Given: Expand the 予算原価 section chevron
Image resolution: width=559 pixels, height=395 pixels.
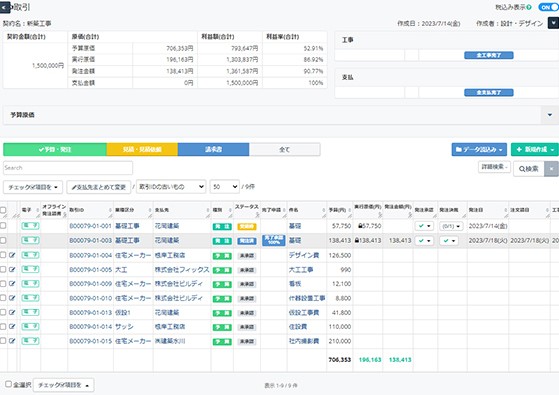Looking at the screenshot, I should click(550, 115).
